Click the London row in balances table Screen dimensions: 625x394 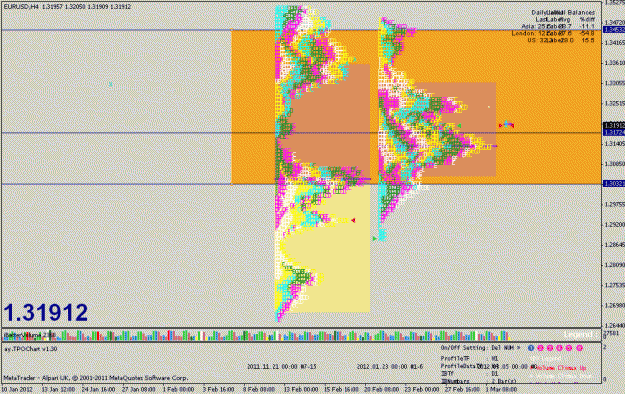[553, 33]
